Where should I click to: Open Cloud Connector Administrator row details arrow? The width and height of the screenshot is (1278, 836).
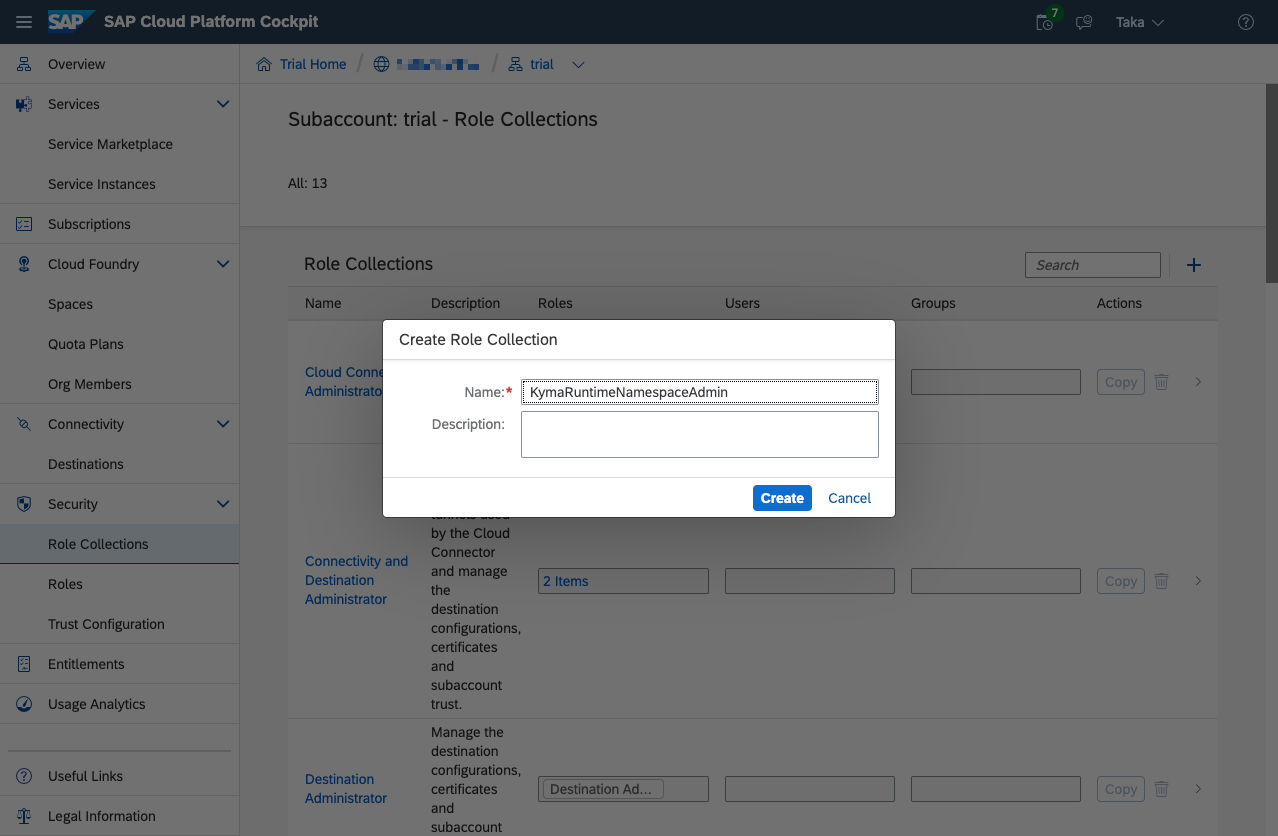coord(1198,382)
